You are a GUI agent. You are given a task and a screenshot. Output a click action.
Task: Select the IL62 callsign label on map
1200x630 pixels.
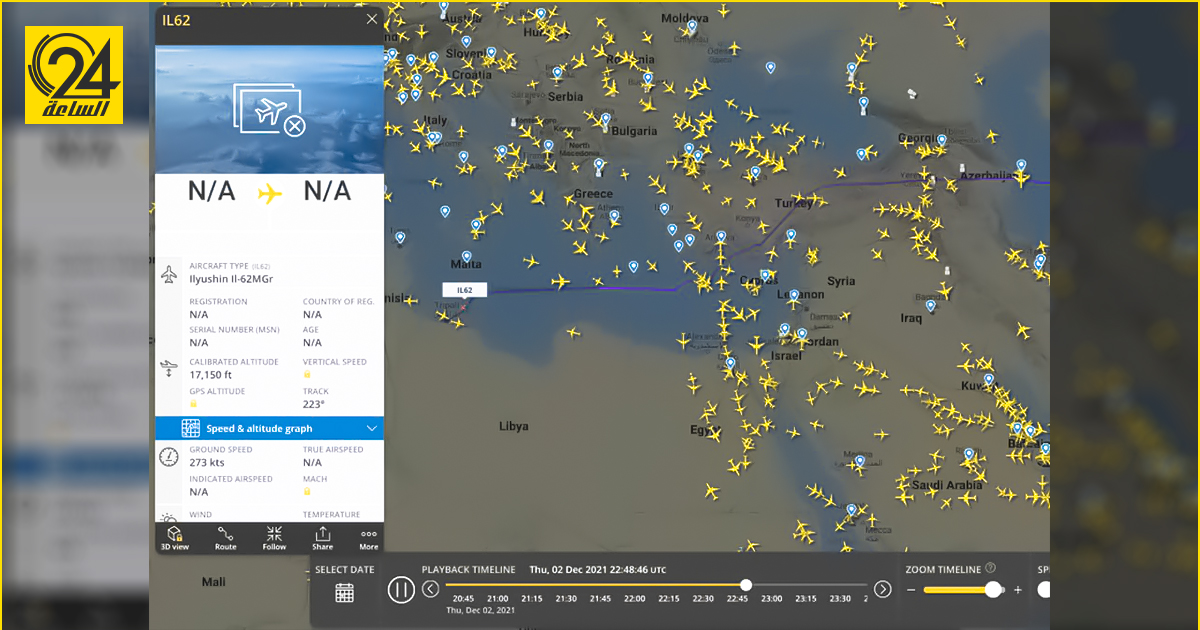[x=465, y=290]
